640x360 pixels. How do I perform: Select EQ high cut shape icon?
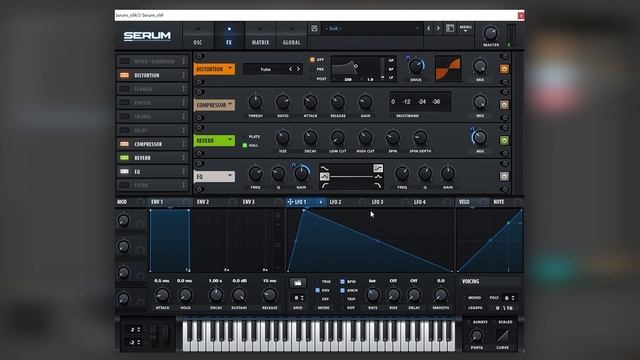(x=378, y=185)
